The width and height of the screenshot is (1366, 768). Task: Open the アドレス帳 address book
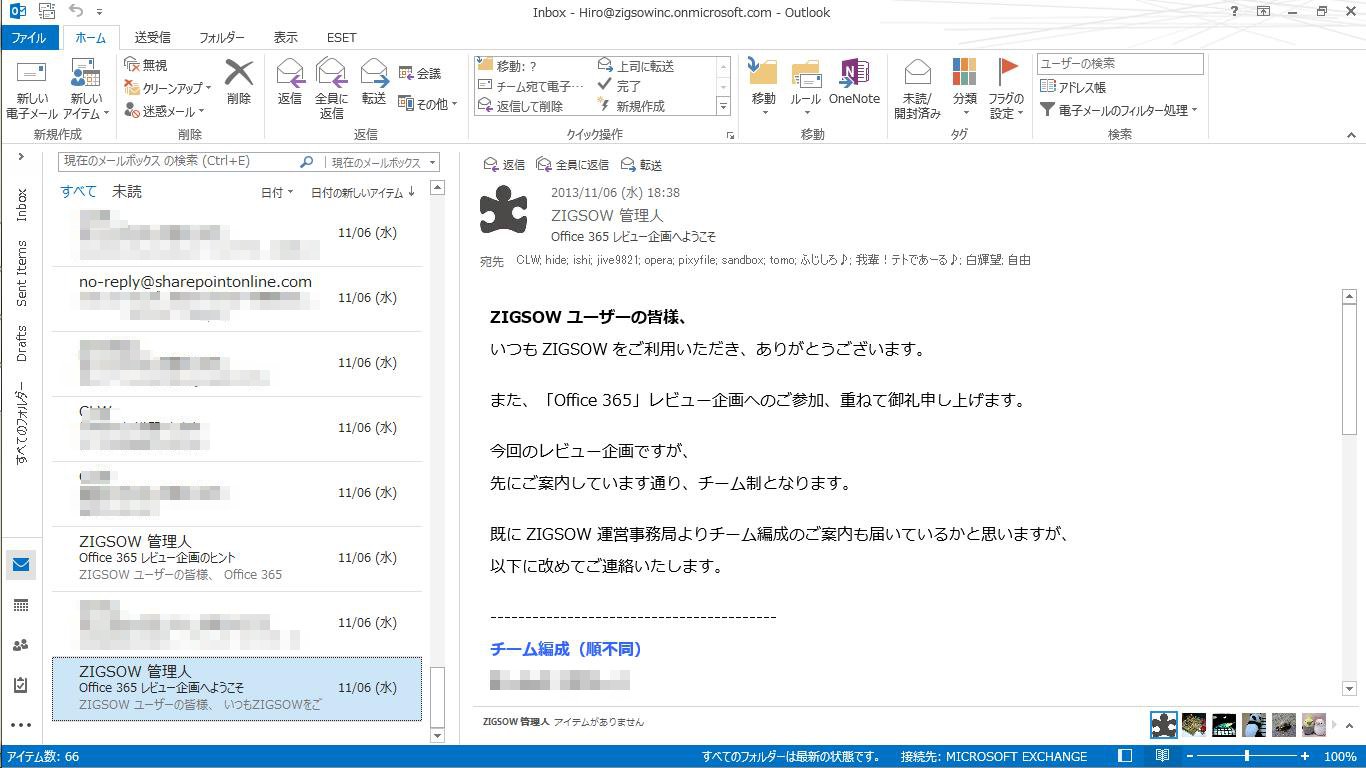[x=1072, y=87]
